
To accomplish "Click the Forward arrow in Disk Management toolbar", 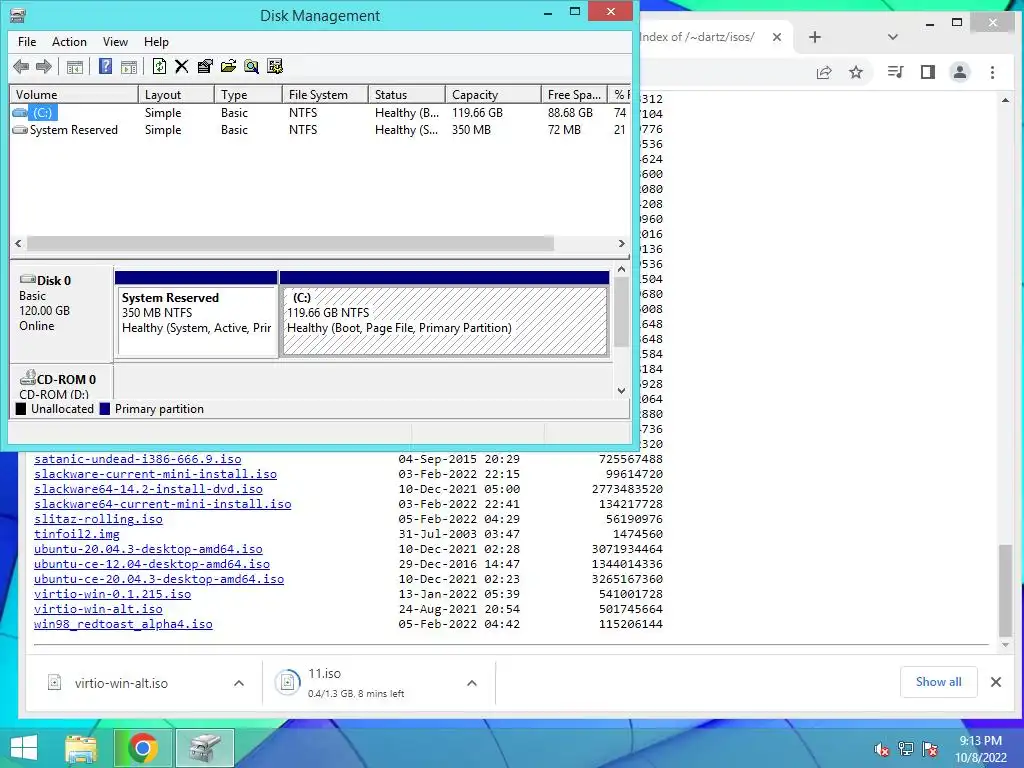I will click(x=44, y=67).
